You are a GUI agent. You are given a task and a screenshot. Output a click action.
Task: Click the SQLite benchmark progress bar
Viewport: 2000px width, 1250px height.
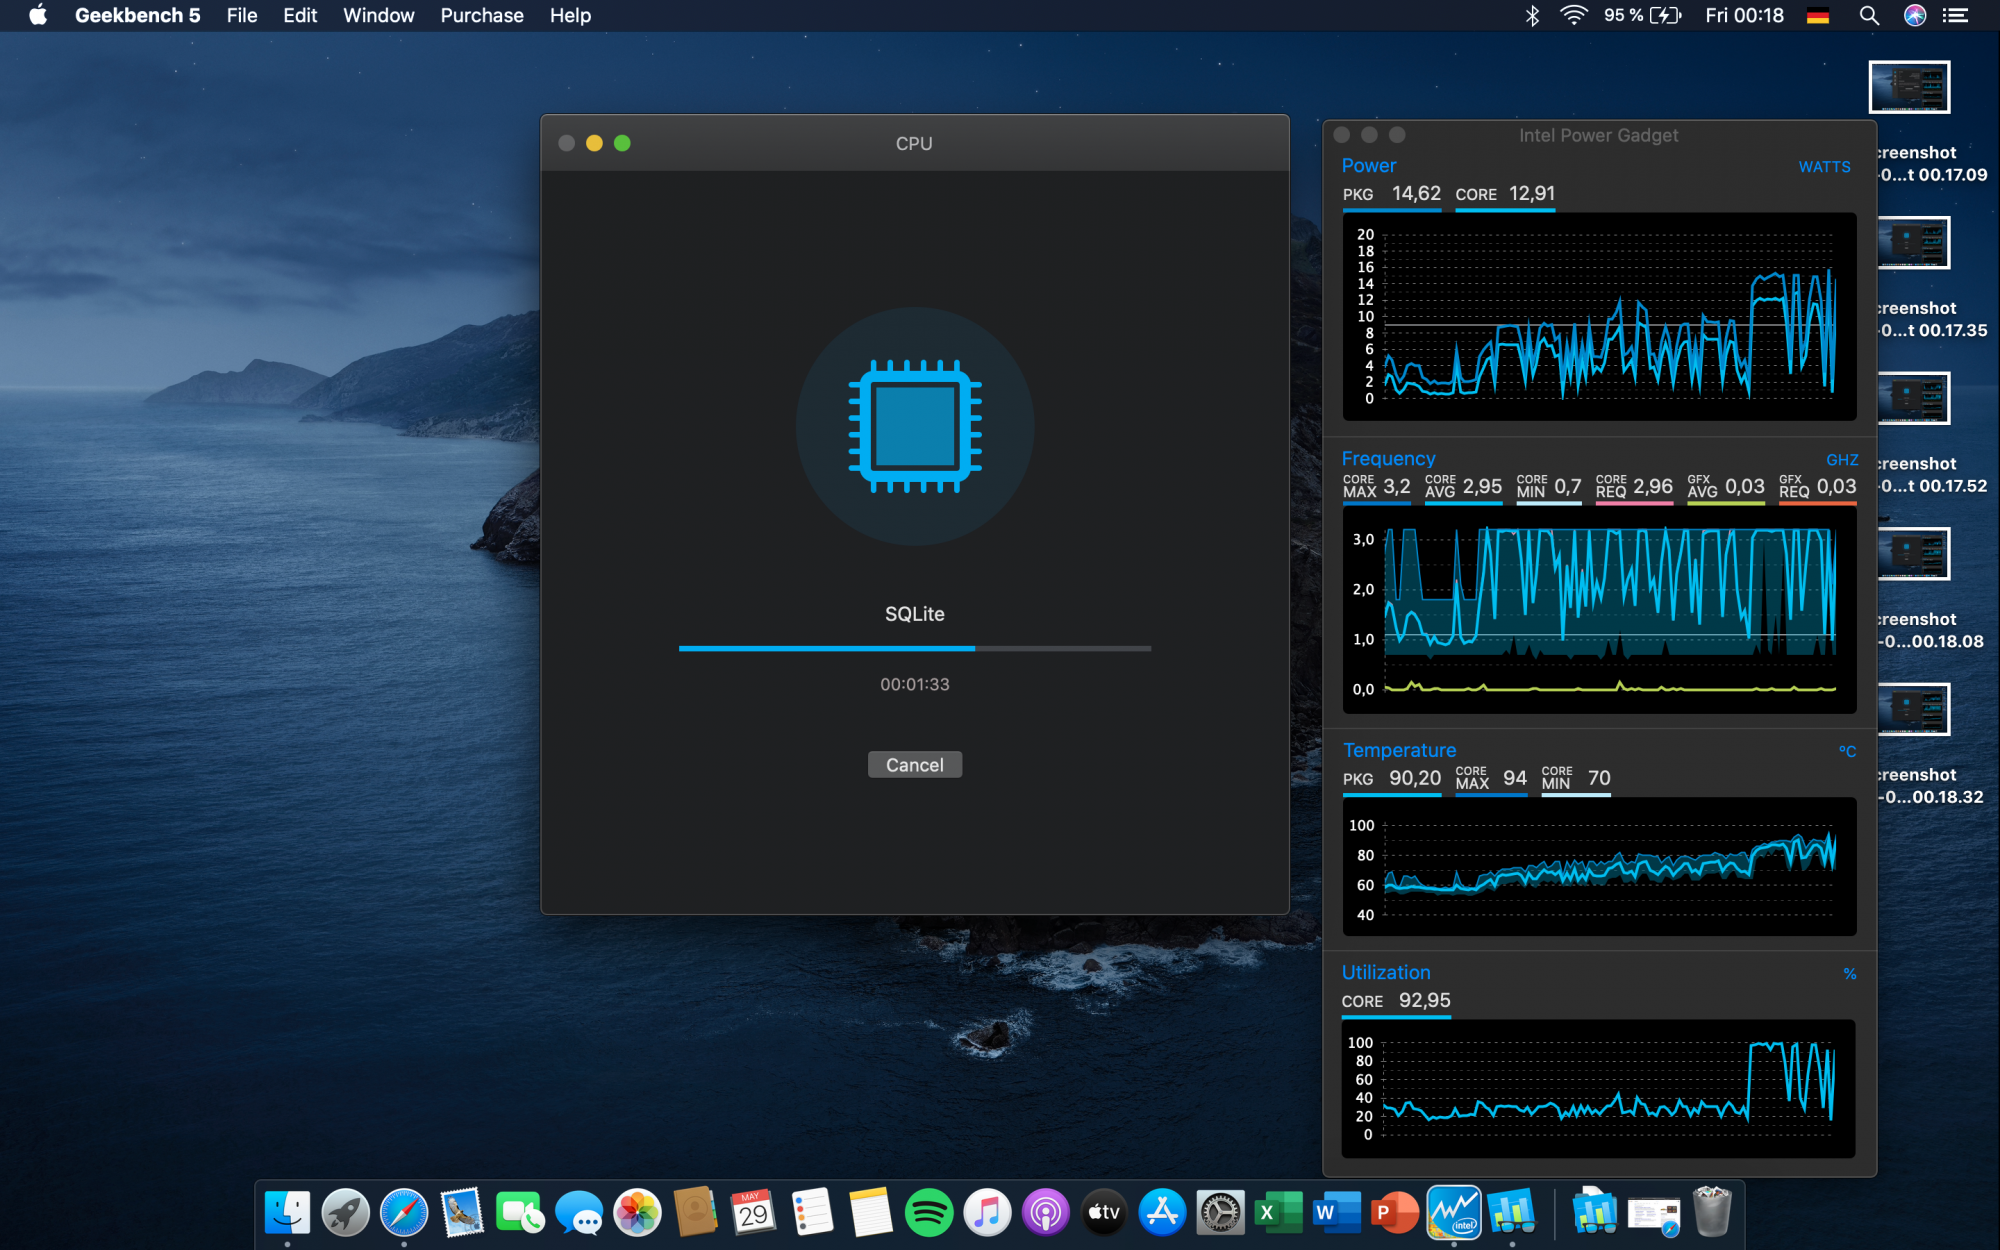914,648
